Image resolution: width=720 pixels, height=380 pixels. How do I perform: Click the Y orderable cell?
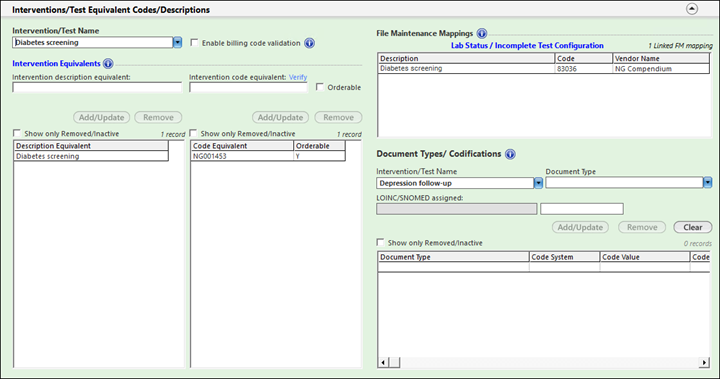coord(319,156)
